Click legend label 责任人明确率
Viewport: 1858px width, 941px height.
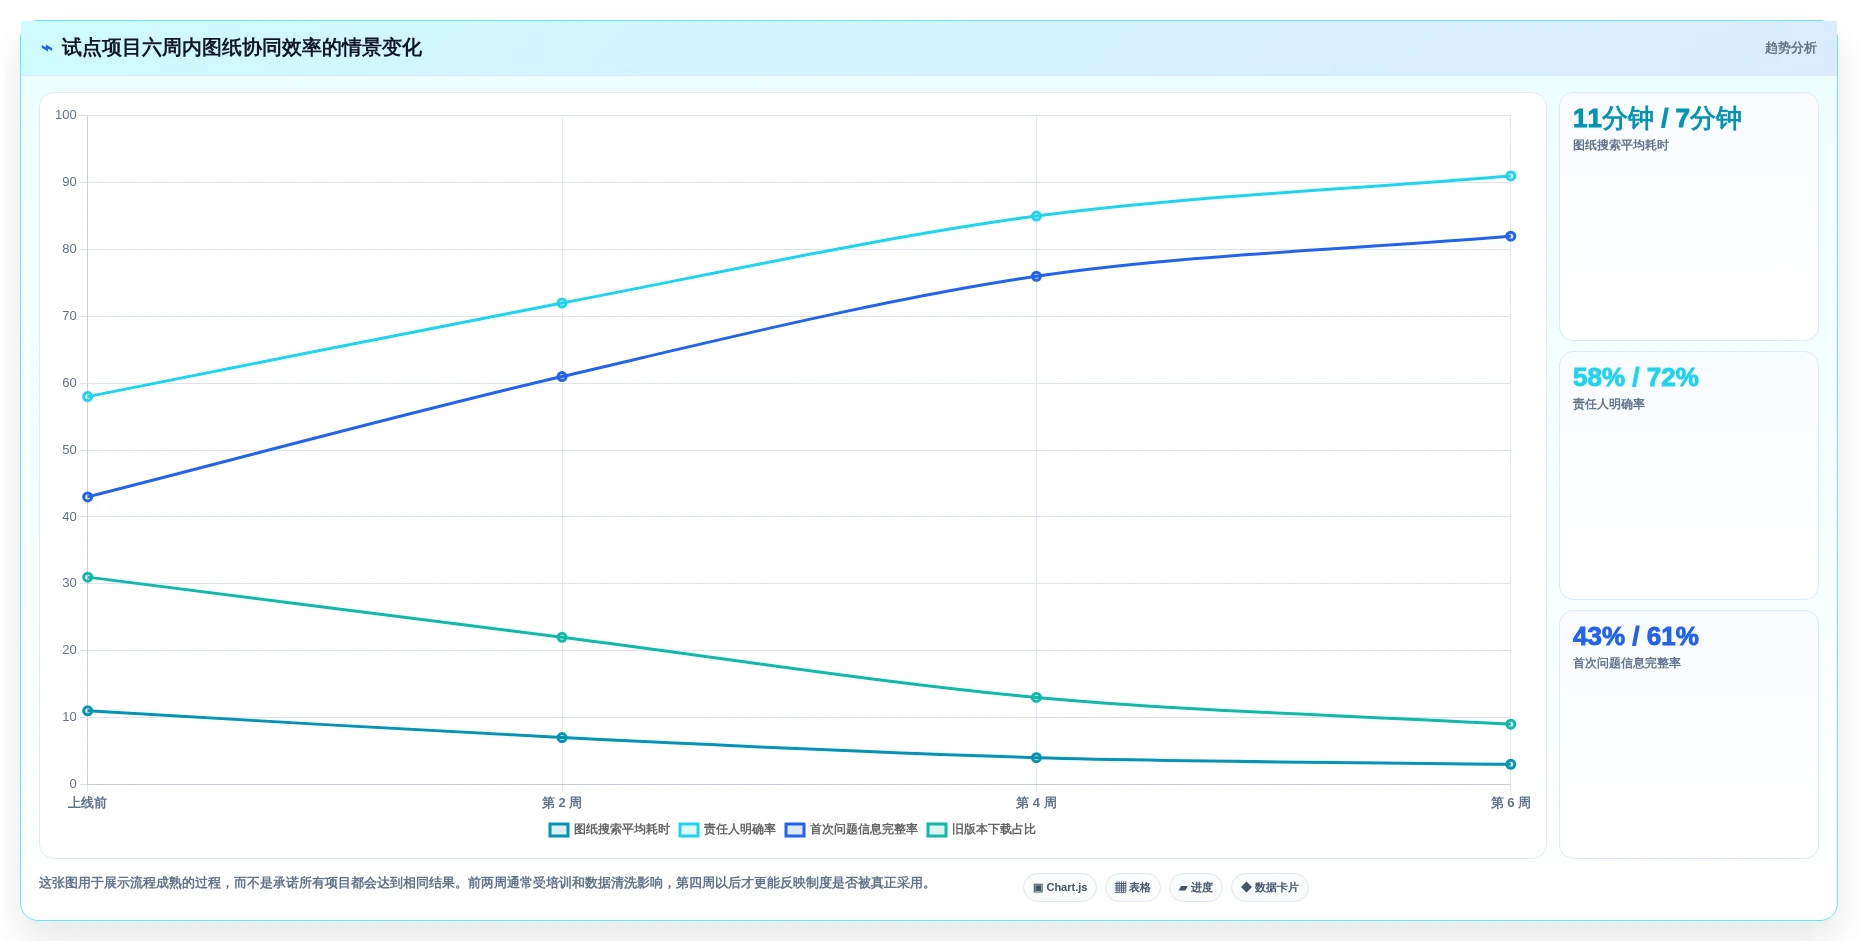tap(740, 830)
